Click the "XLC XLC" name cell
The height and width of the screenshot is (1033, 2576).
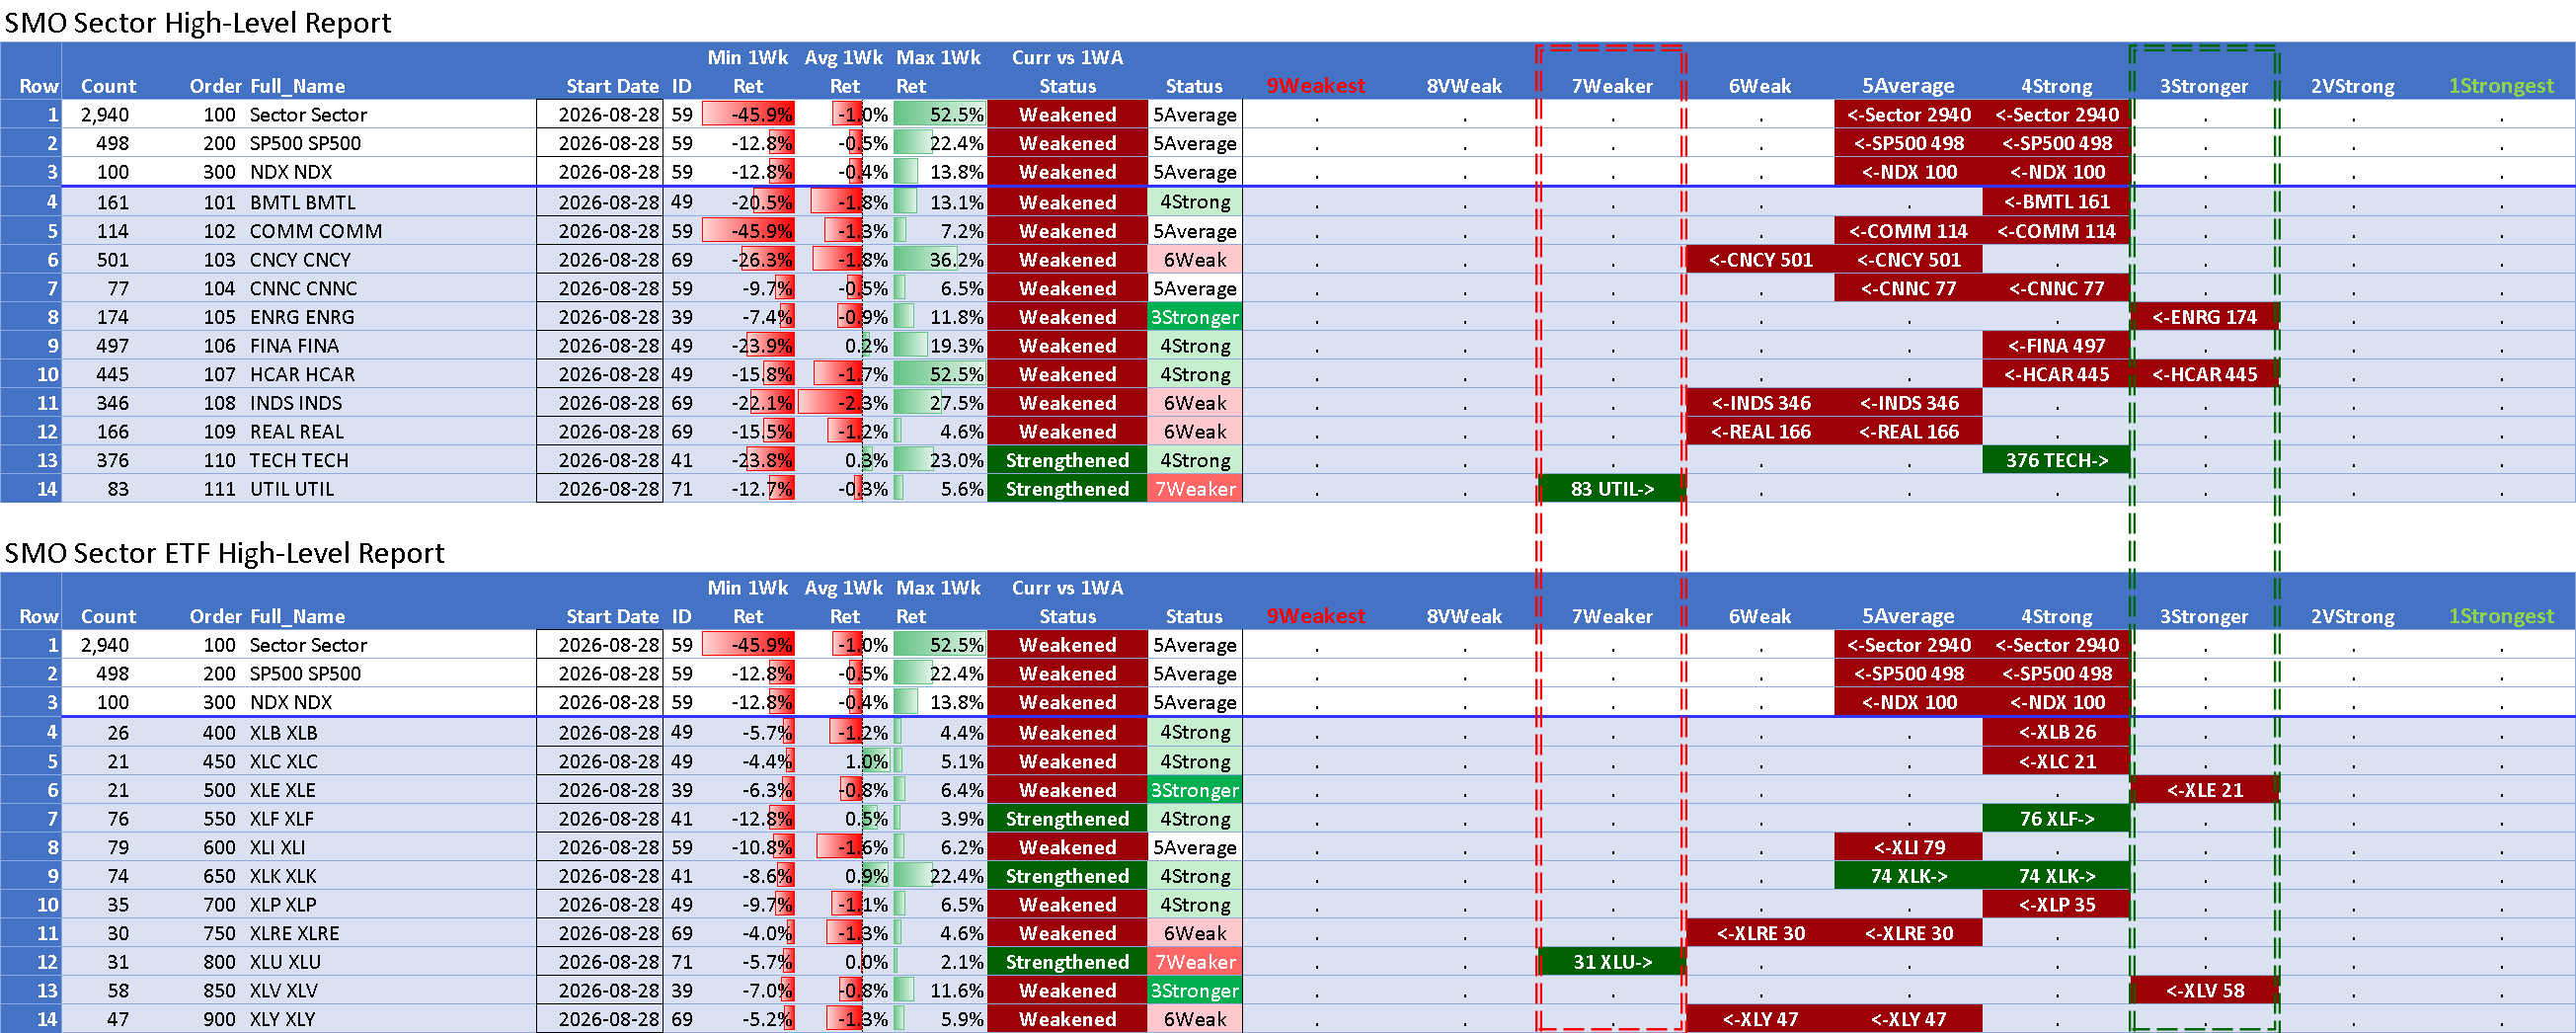pyautogui.click(x=283, y=761)
